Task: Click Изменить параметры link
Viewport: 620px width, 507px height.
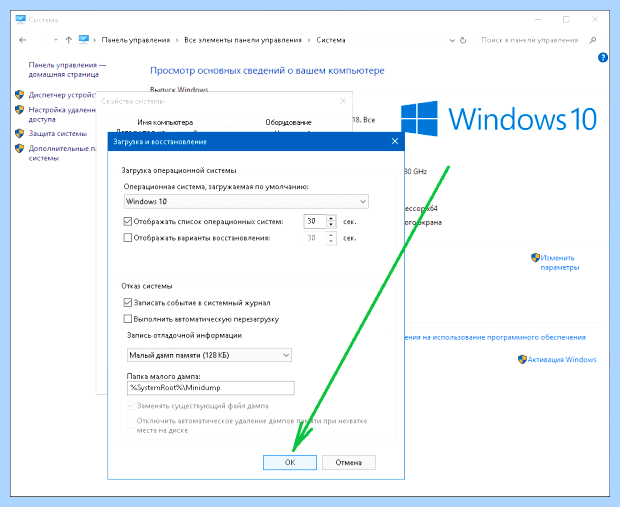Action: (x=560, y=263)
